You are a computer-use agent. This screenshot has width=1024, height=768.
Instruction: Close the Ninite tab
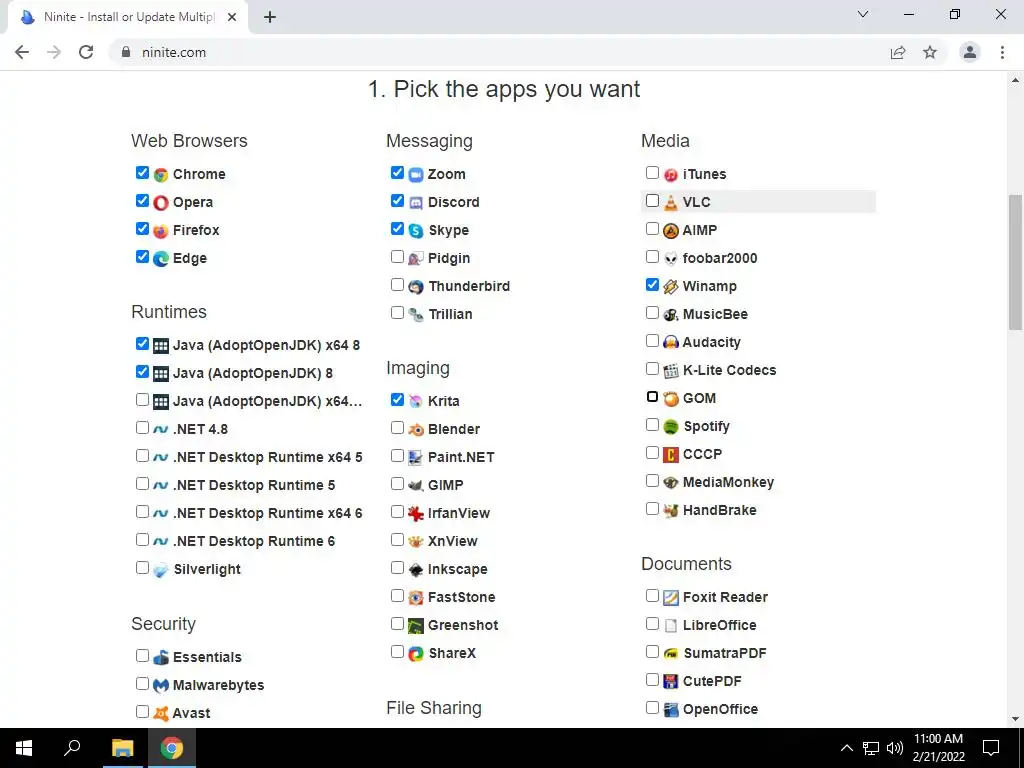[232, 17]
